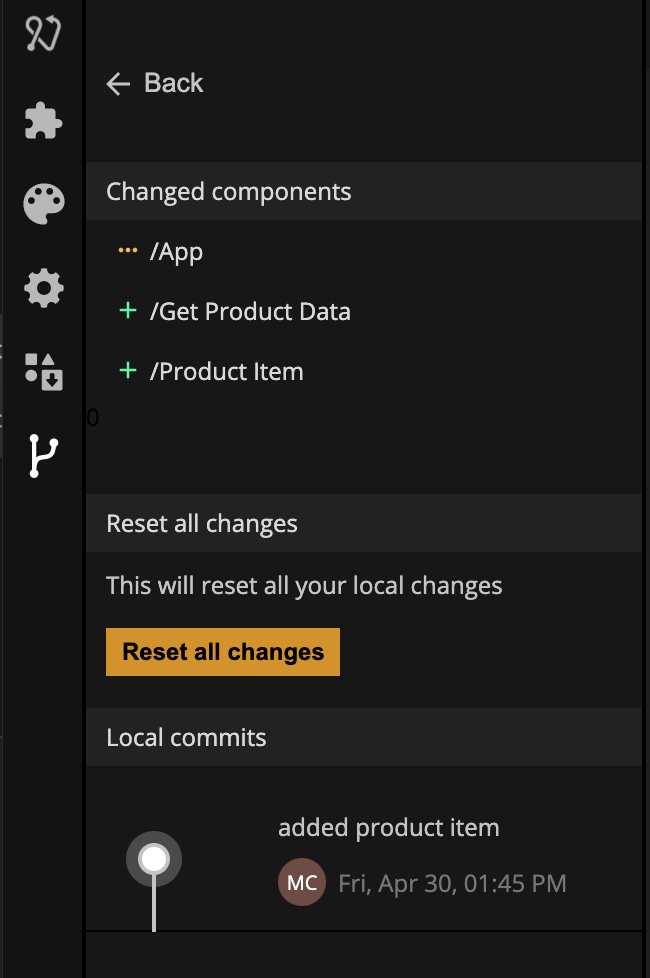Screen dimensions: 650x978
Task: Click the back arrow icon
Action: 118,84
